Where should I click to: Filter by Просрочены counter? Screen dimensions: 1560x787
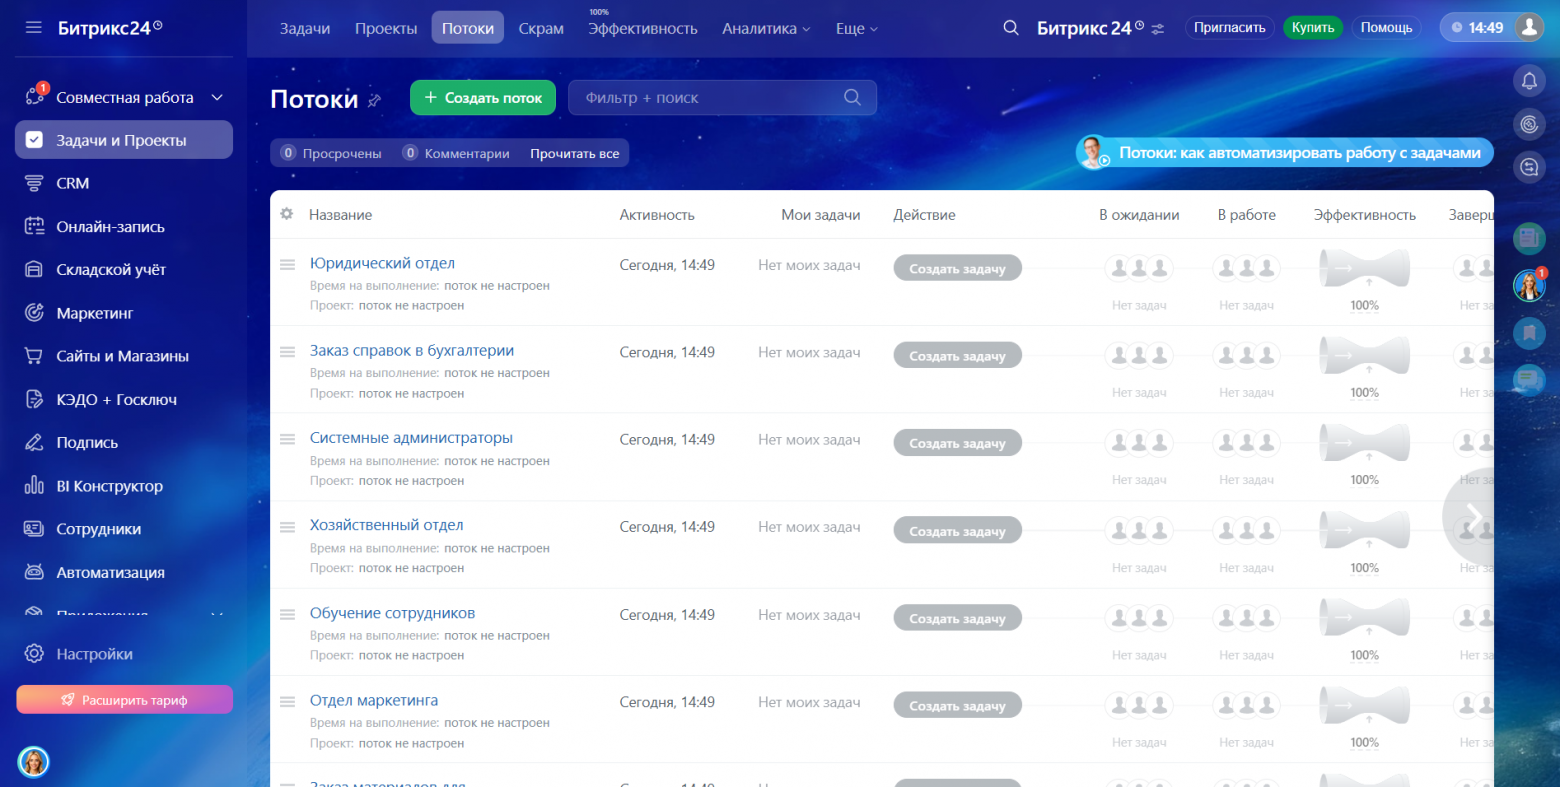[x=331, y=153]
